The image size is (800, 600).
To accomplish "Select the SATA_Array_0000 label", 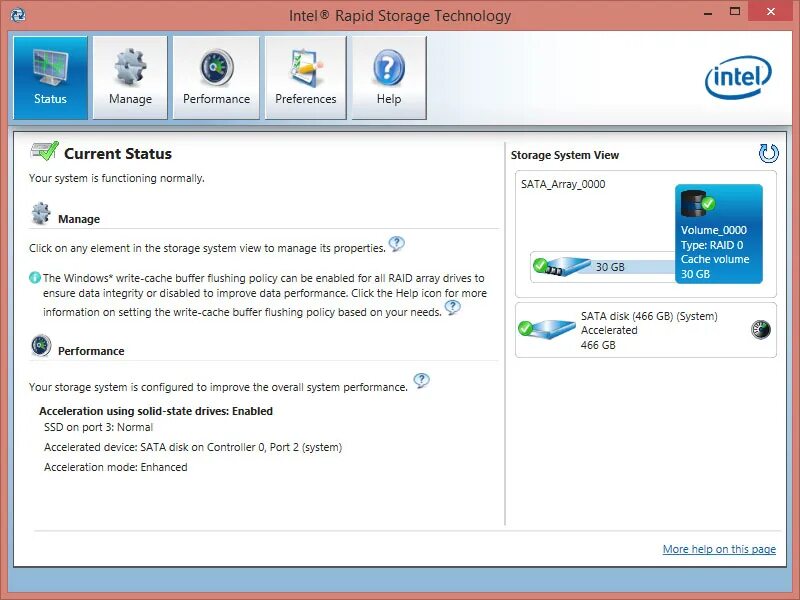I will coord(563,184).
